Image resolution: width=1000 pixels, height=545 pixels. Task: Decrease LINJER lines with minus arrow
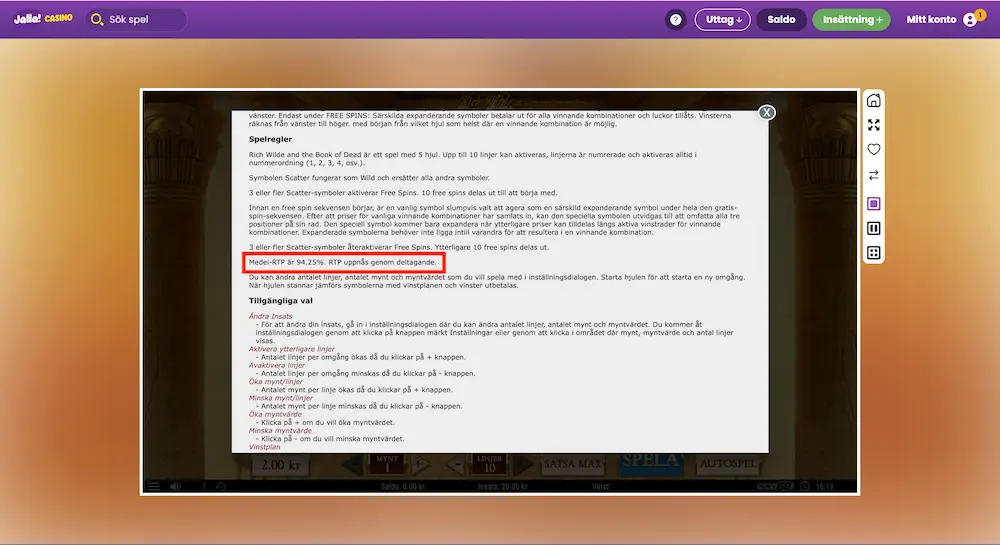[455, 464]
